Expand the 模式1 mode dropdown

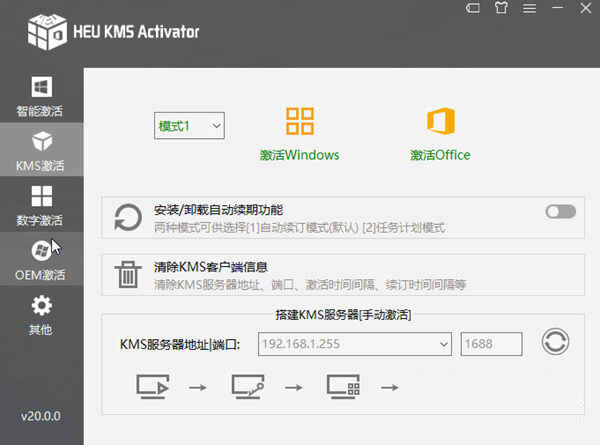189,126
